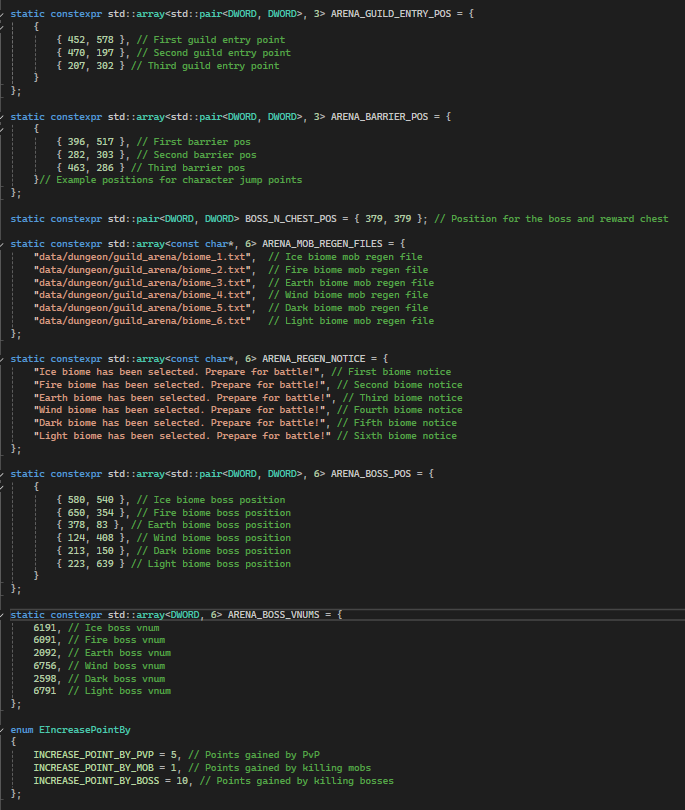Collapse the ARENA_BOSS_VNUMS fold chevron
The height and width of the screenshot is (810, 685).
coord(2,615)
